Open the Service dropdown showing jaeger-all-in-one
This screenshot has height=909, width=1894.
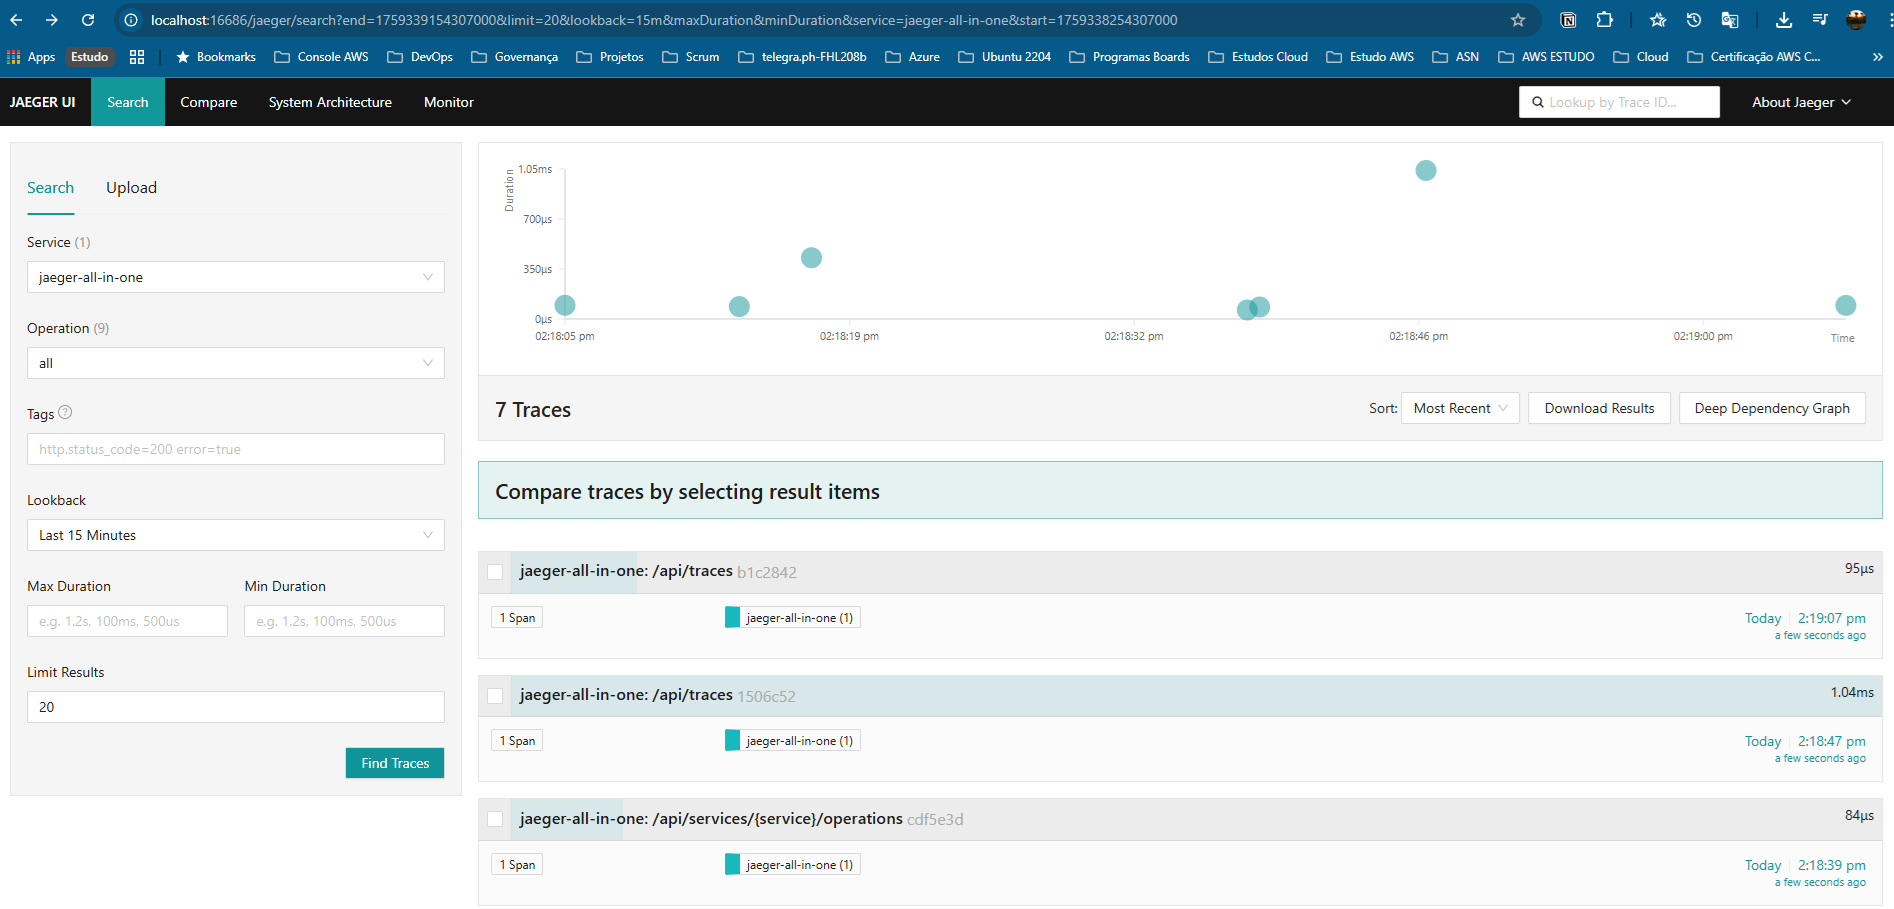click(235, 277)
